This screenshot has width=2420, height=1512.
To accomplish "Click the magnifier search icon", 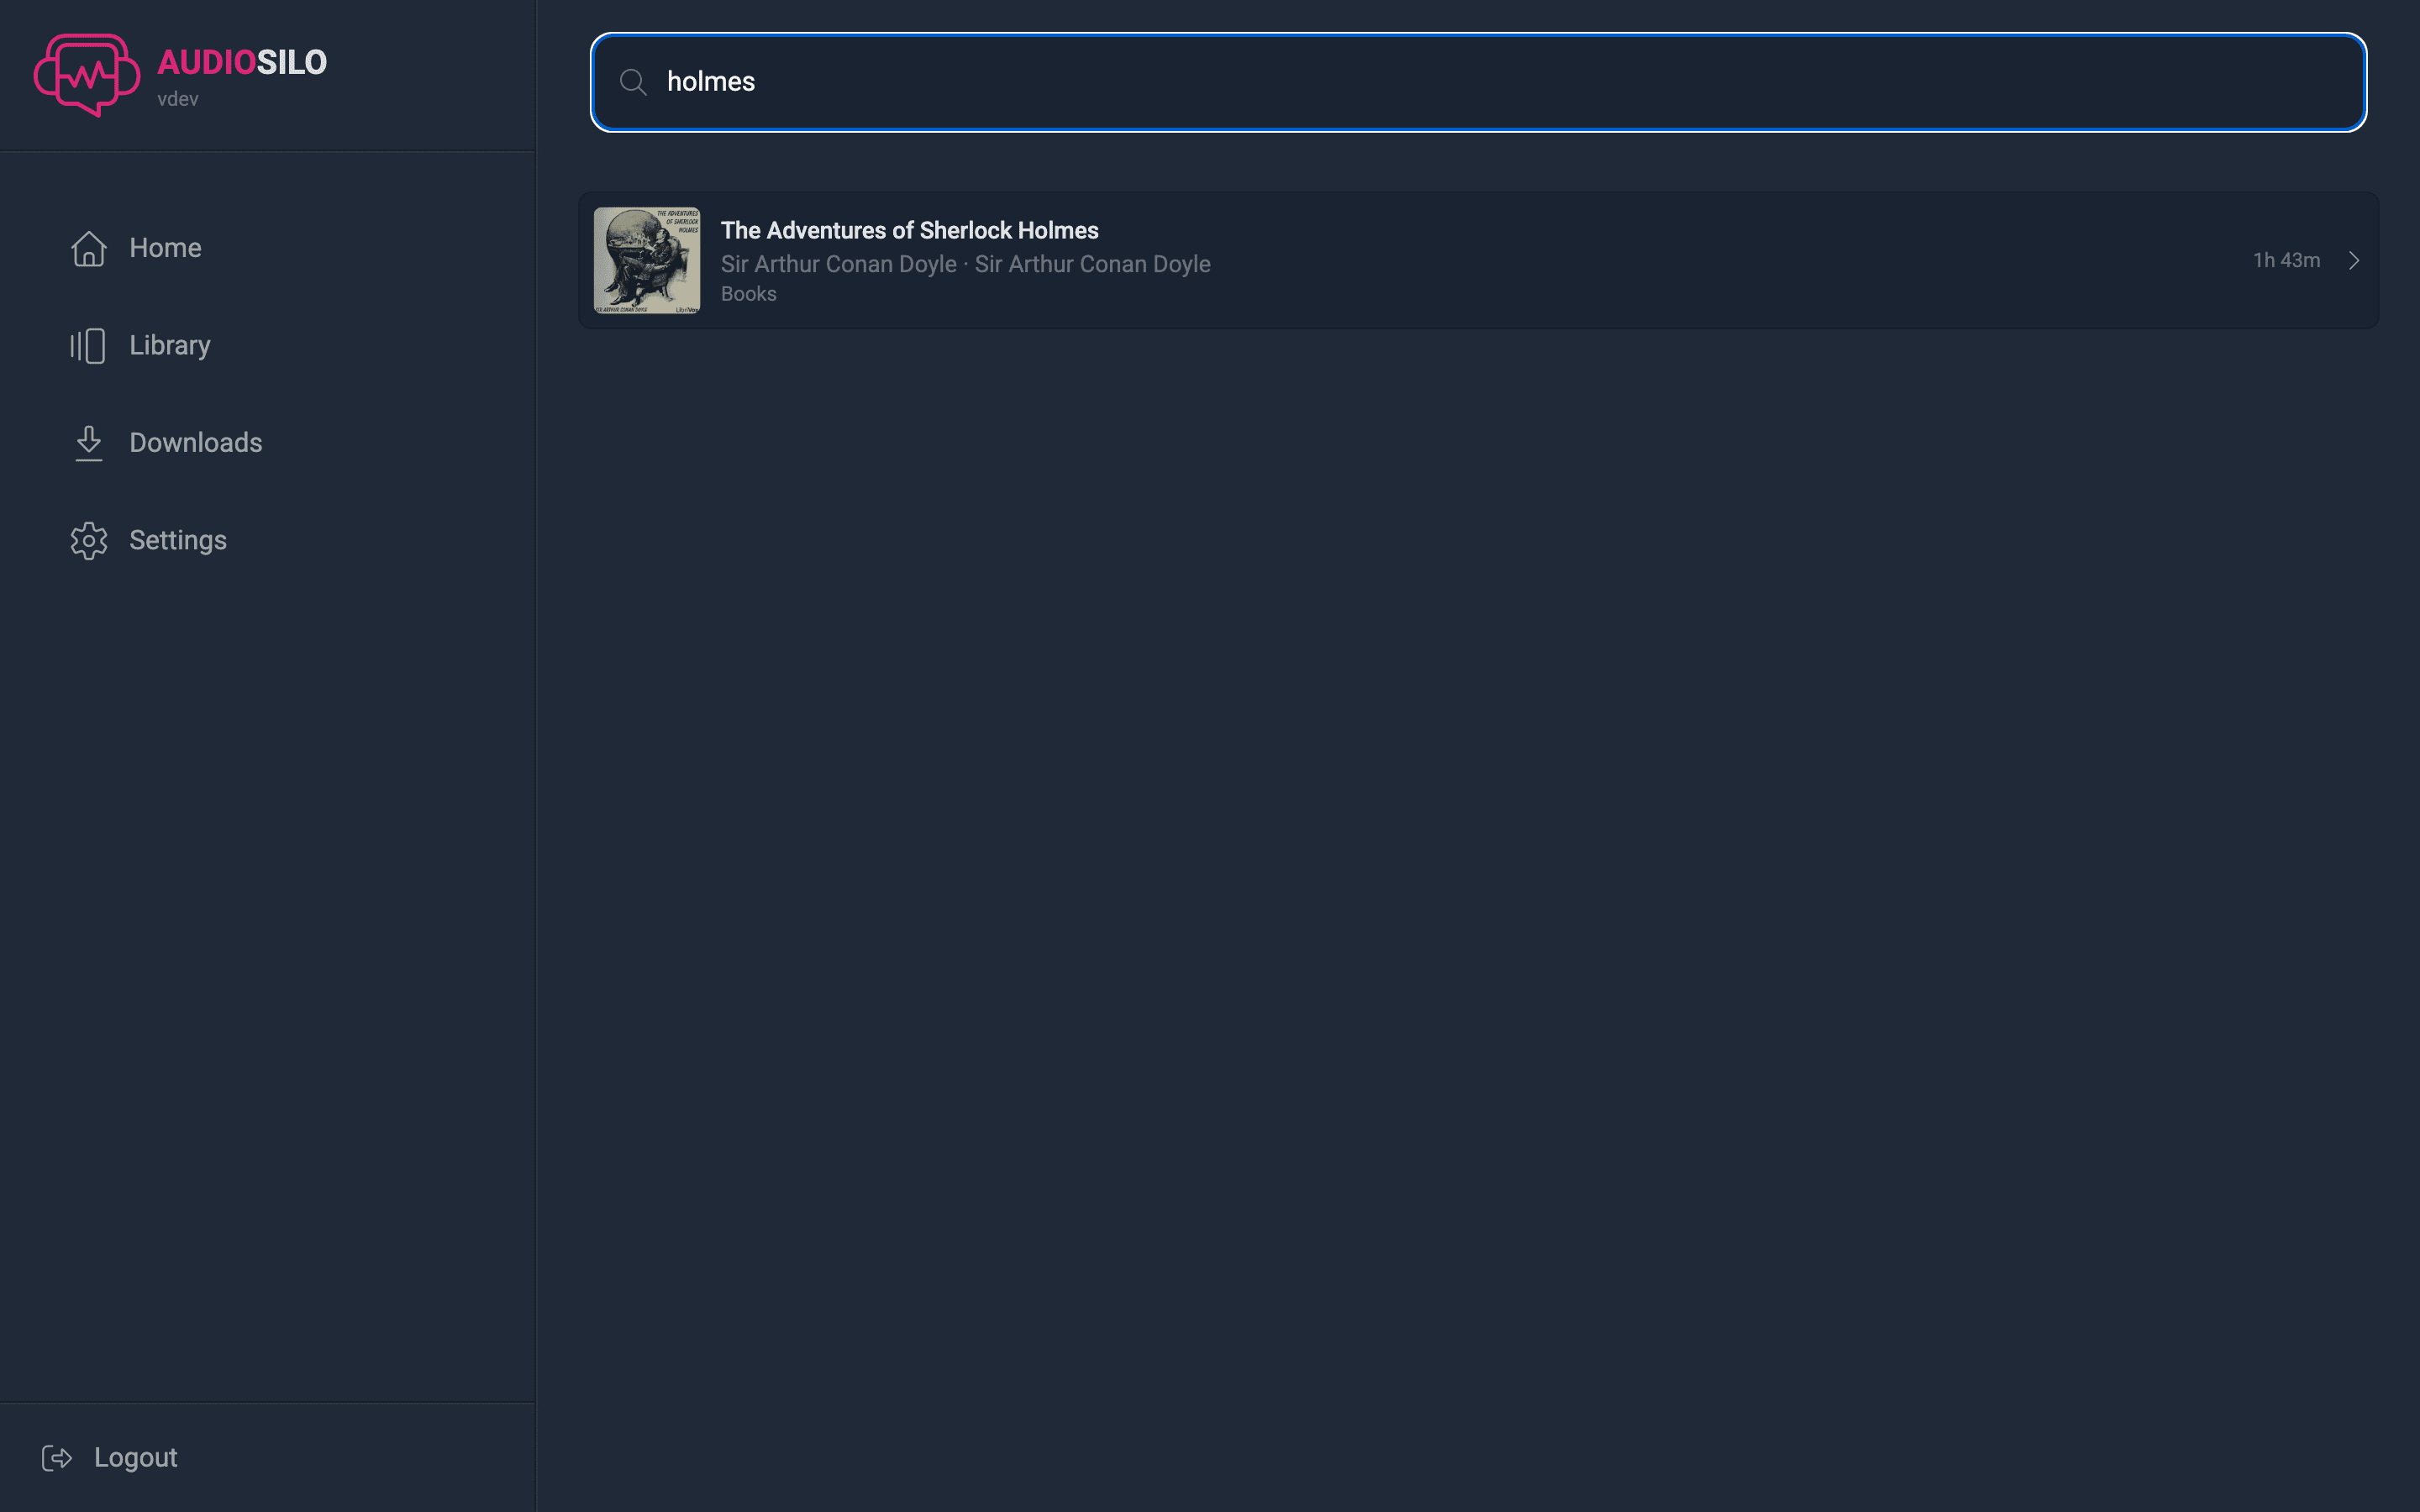I will point(633,82).
